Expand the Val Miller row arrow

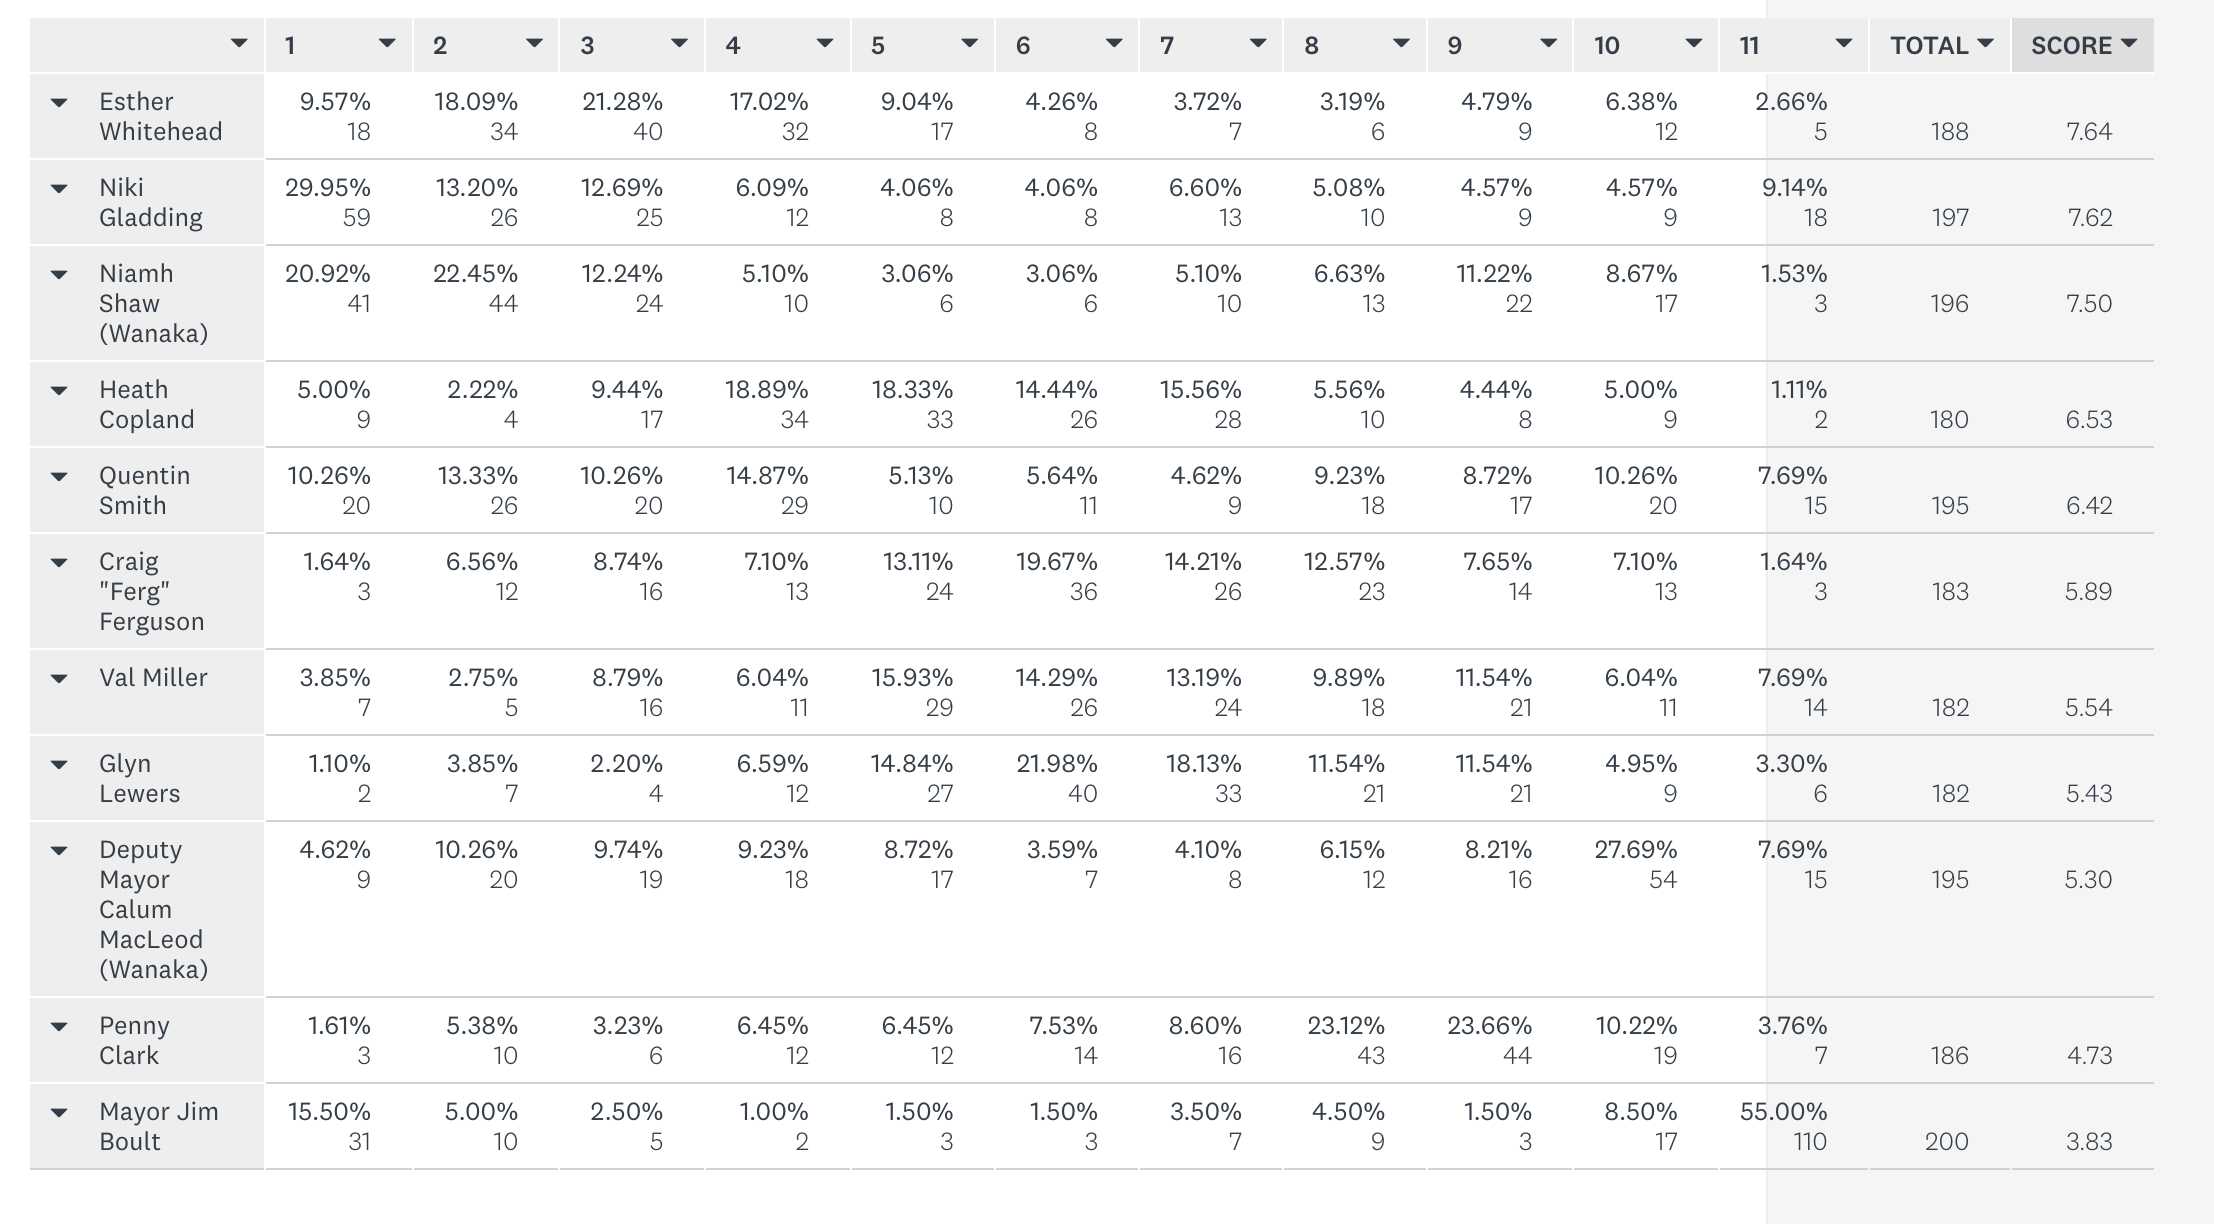(x=59, y=678)
